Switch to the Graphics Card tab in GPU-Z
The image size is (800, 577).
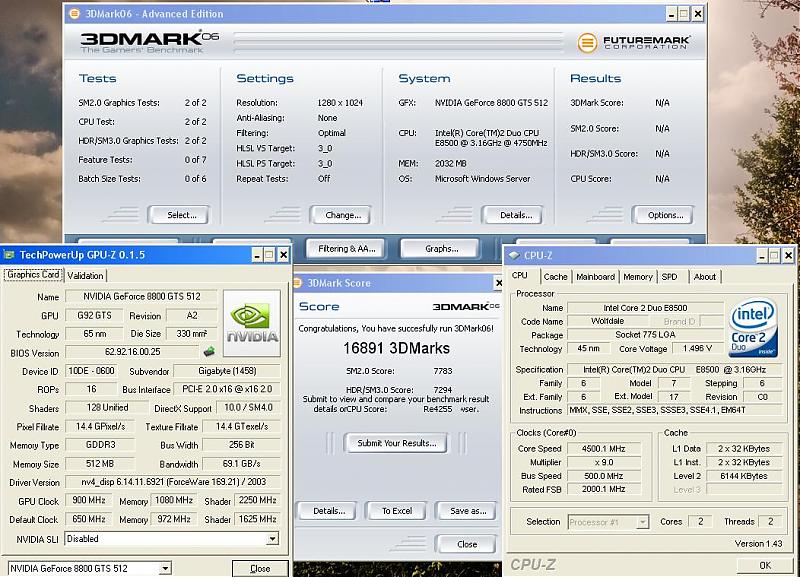pyautogui.click(x=34, y=274)
